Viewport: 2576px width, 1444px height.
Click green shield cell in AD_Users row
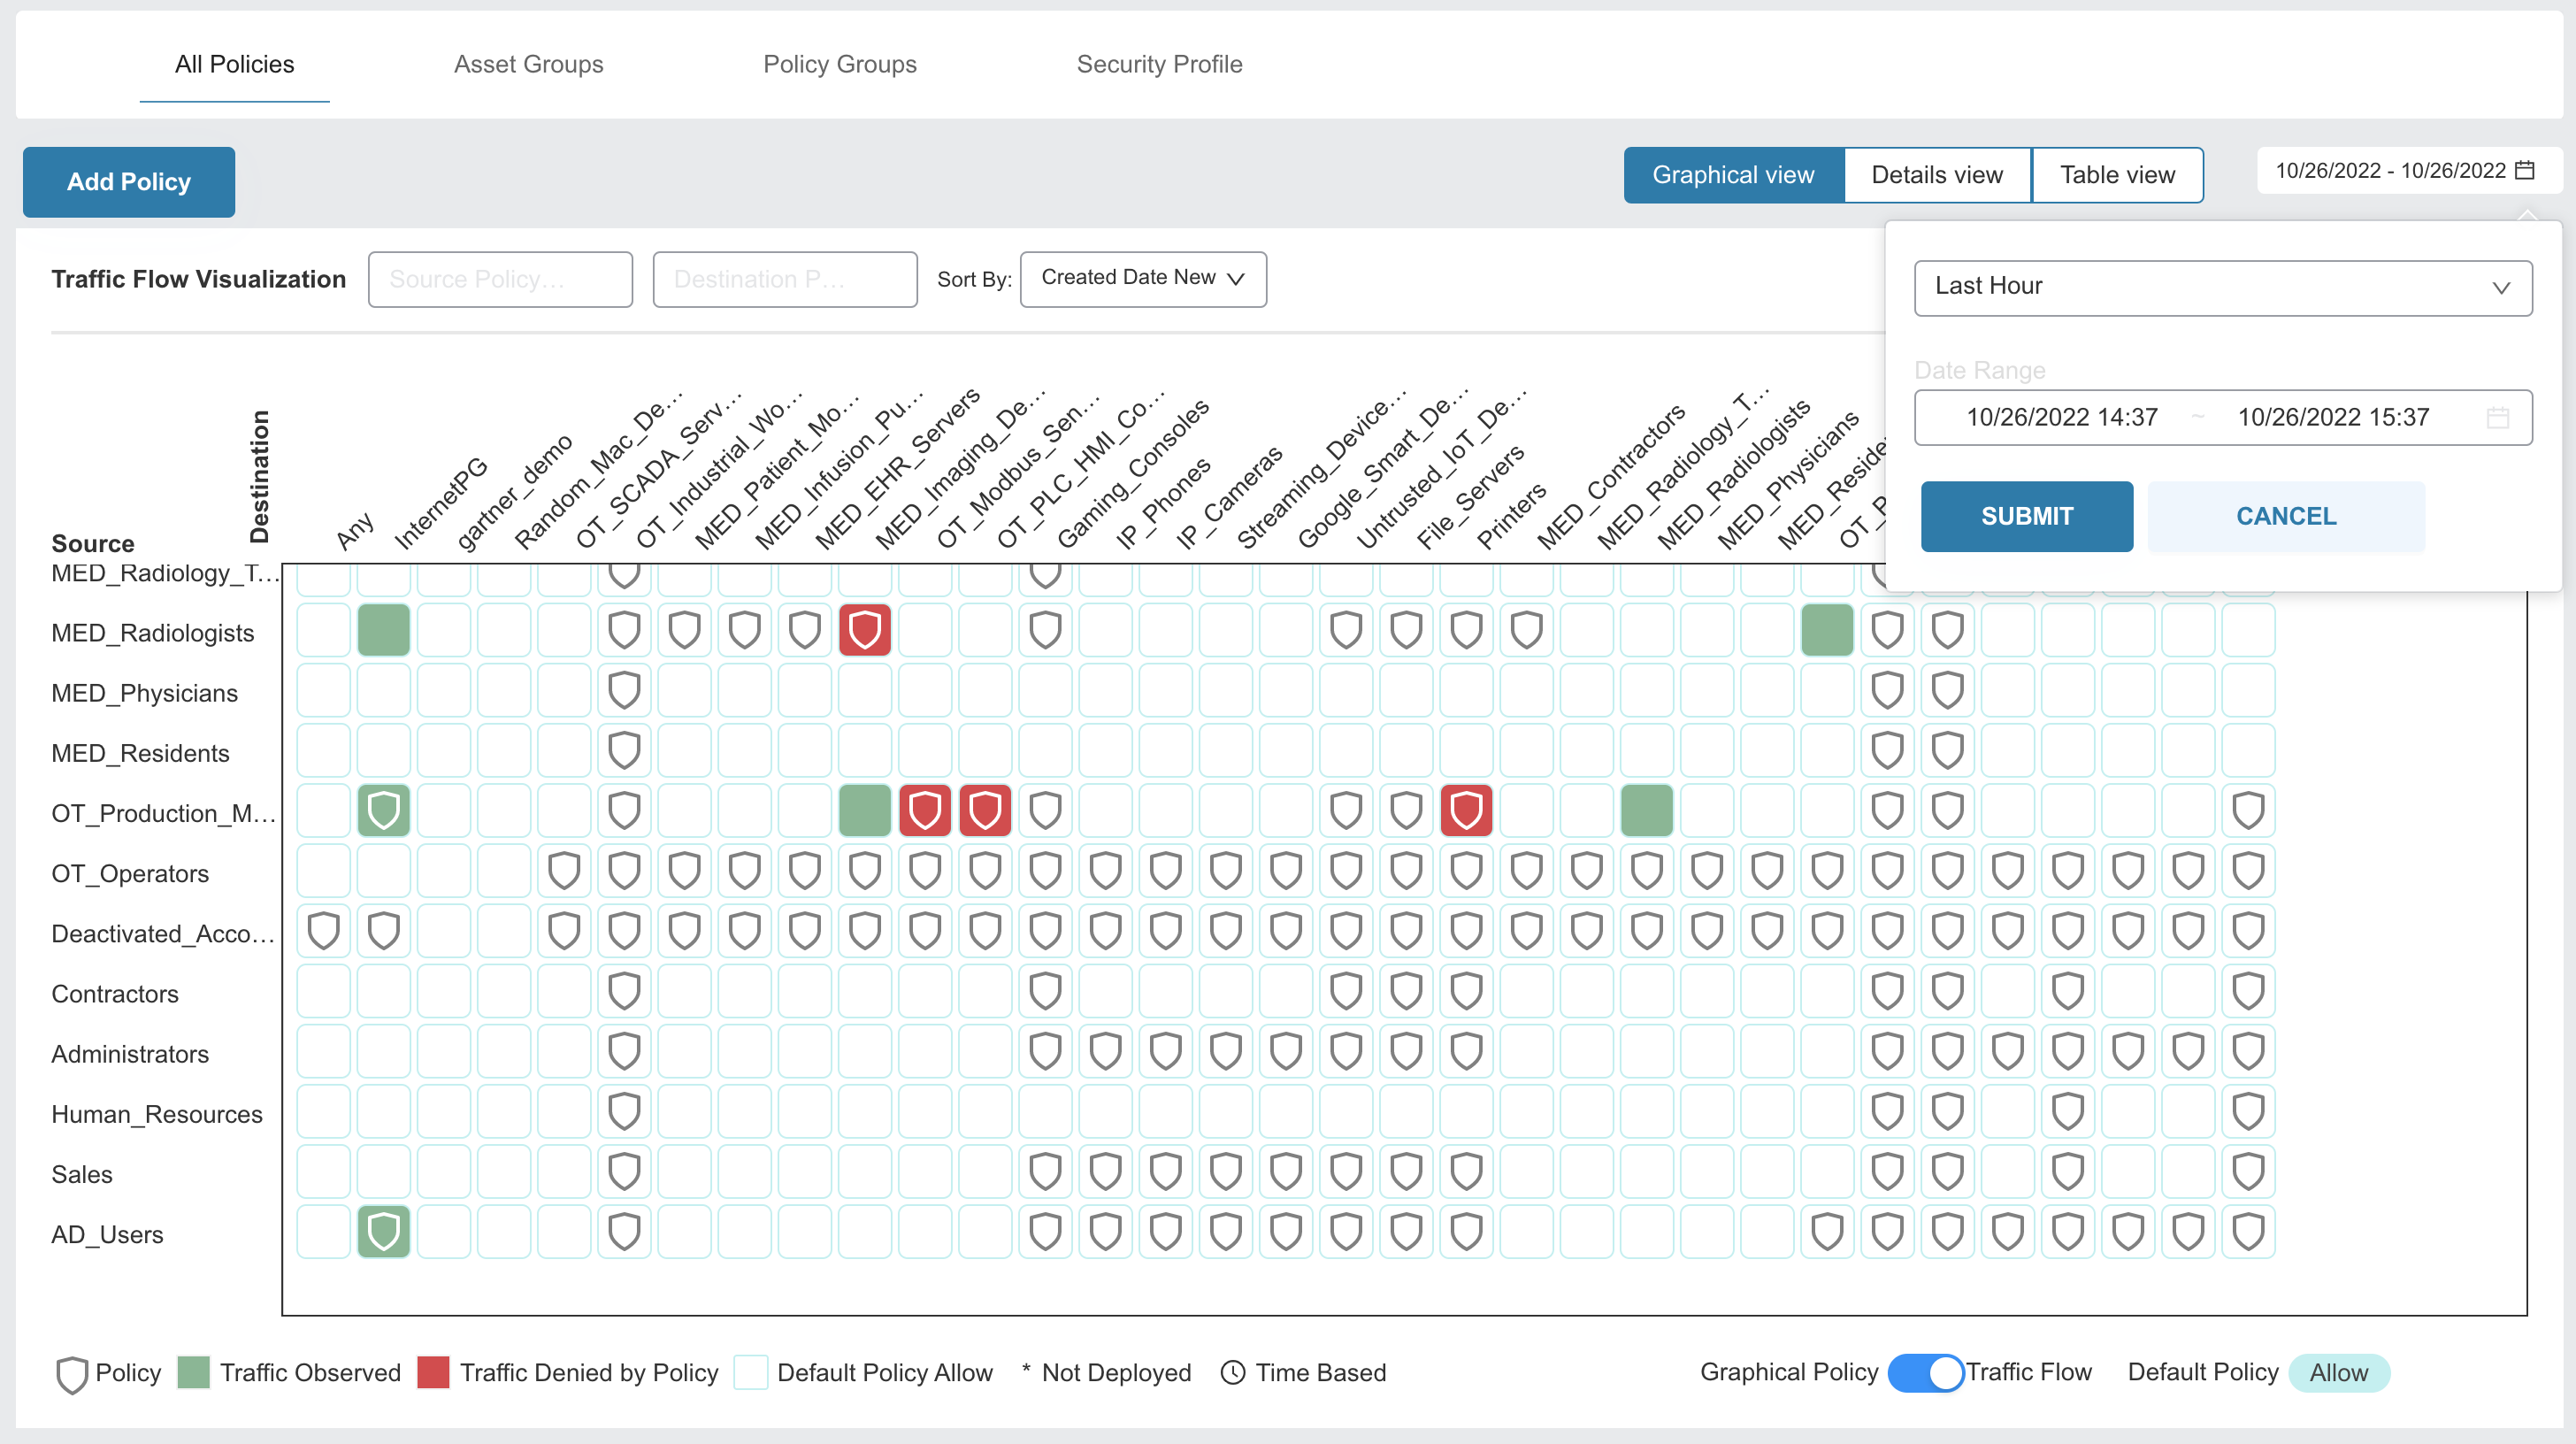pos(383,1232)
